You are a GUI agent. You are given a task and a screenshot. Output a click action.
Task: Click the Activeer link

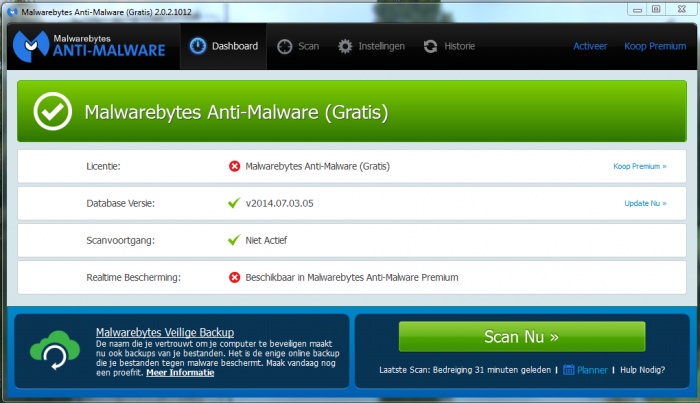pos(590,46)
